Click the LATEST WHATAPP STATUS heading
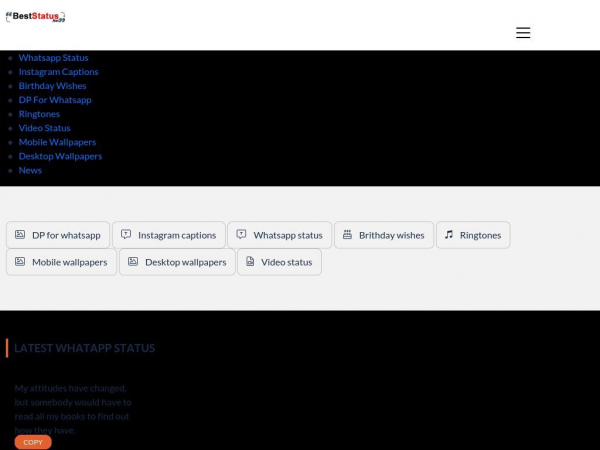Viewport: 600px width, 450px height. tap(85, 348)
